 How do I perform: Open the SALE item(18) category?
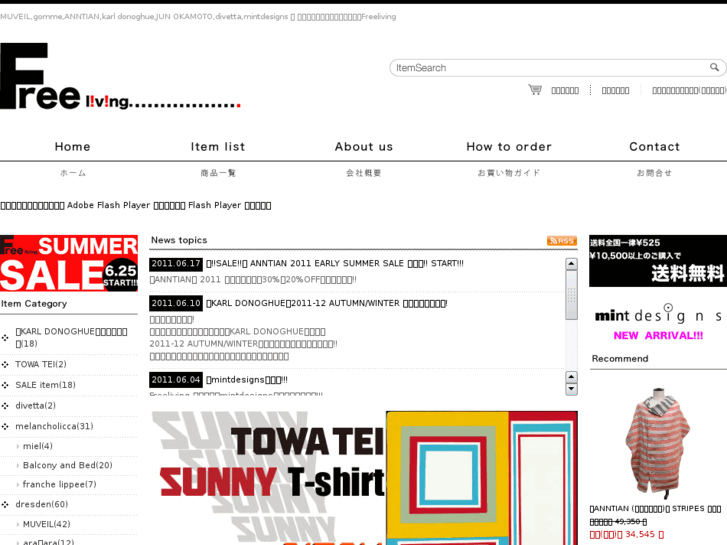45,385
